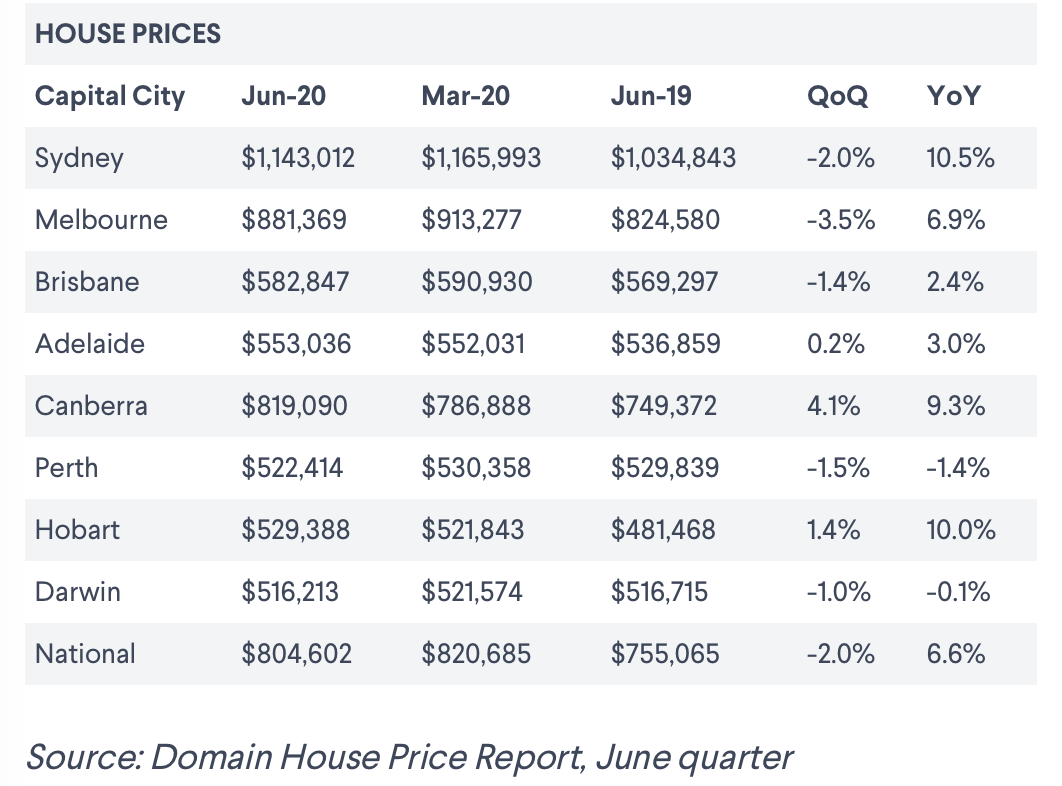The height and width of the screenshot is (786, 1062).
Task: Select the Jun-19 column header
Action: 651,96
